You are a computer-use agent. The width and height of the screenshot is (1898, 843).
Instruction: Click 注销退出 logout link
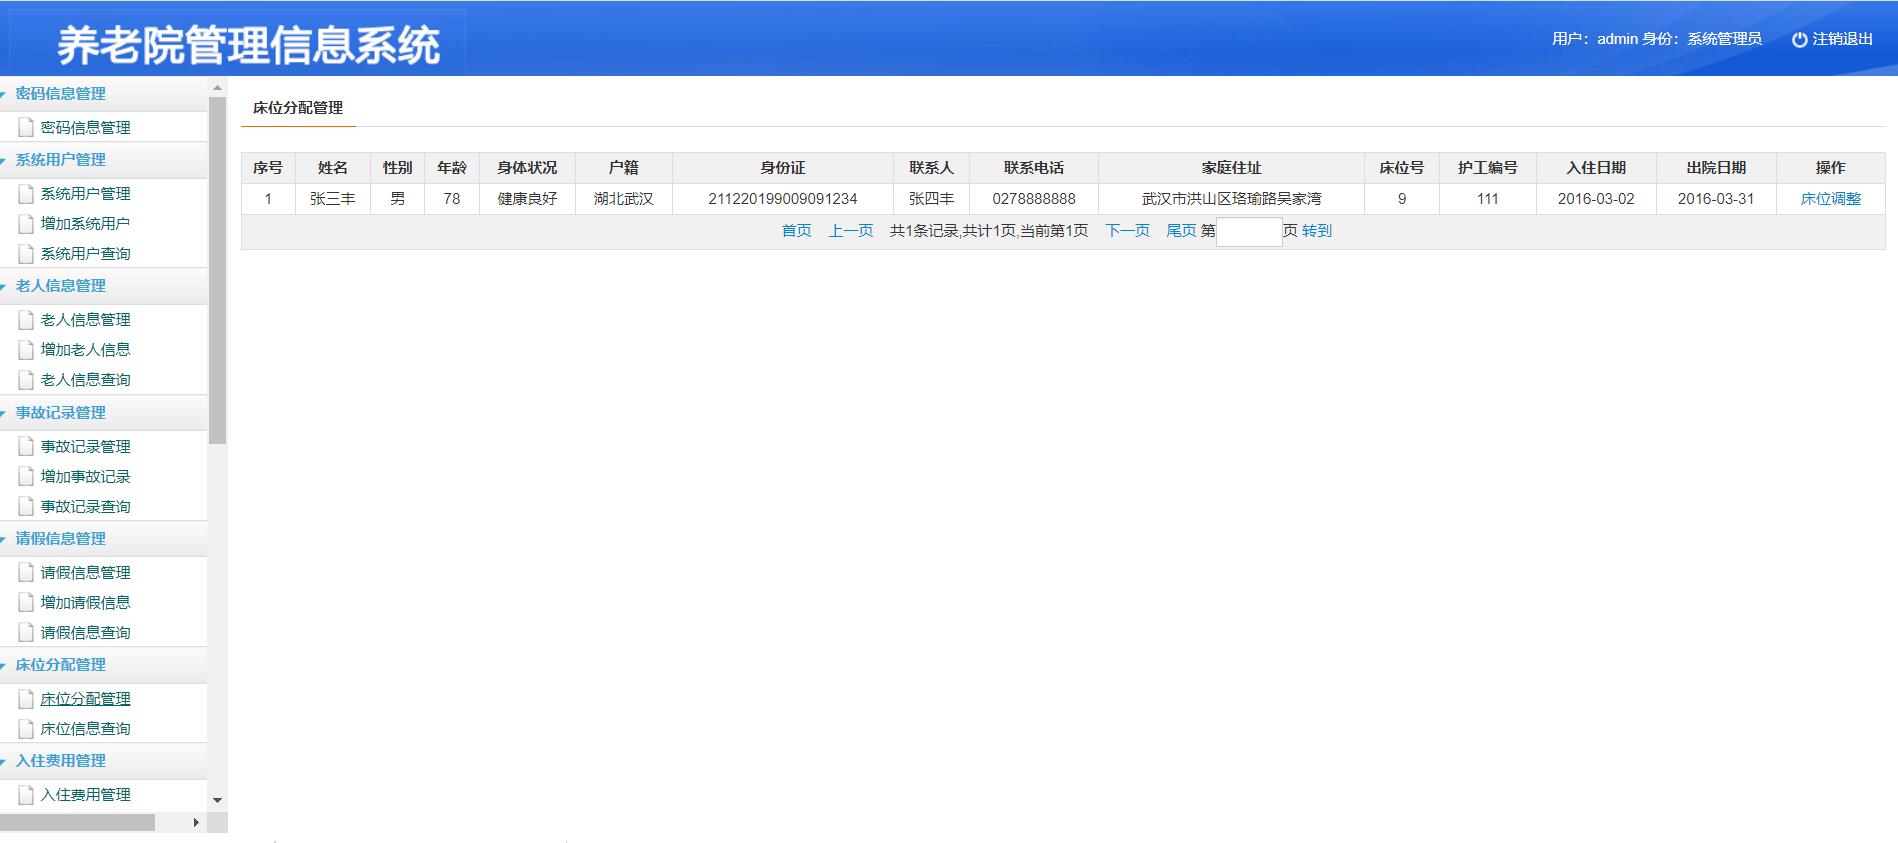(x=1842, y=39)
